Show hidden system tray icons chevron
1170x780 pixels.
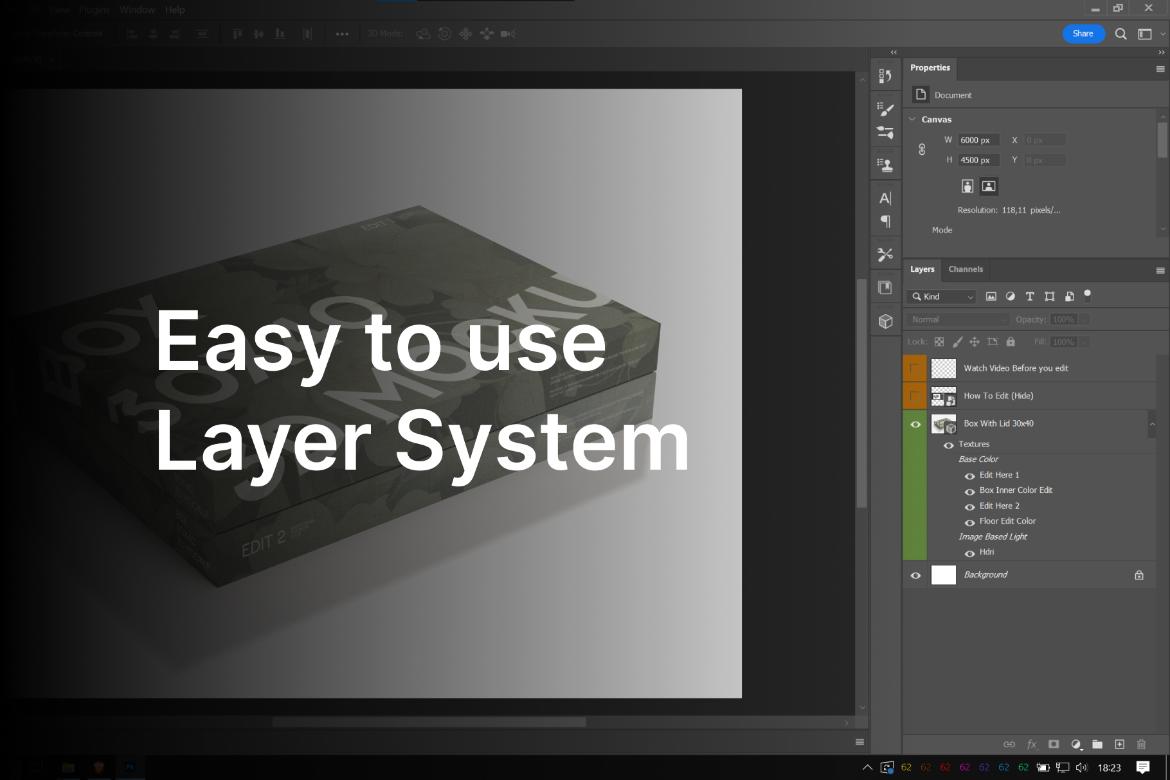coord(867,767)
